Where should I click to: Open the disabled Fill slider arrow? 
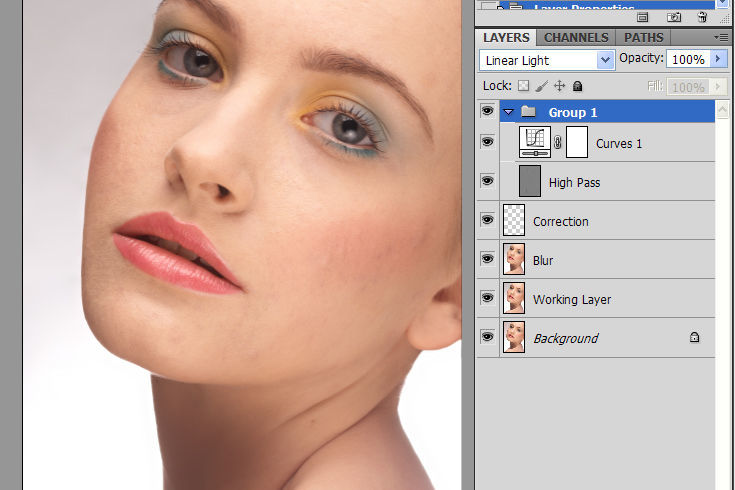tap(718, 87)
